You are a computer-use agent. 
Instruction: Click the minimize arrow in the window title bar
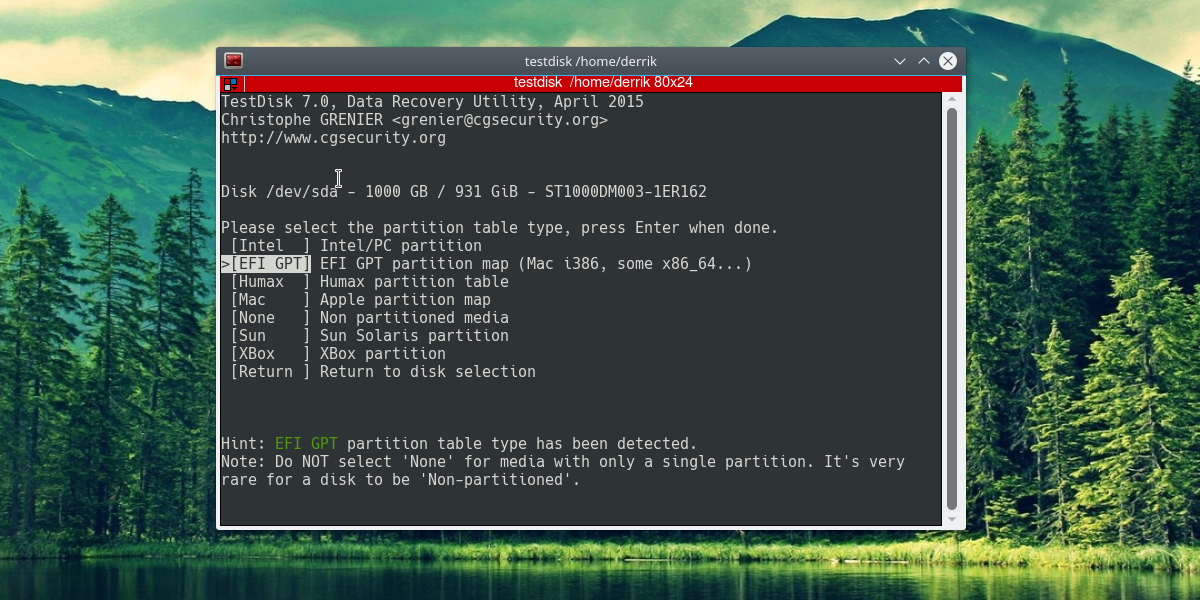(900, 61)
